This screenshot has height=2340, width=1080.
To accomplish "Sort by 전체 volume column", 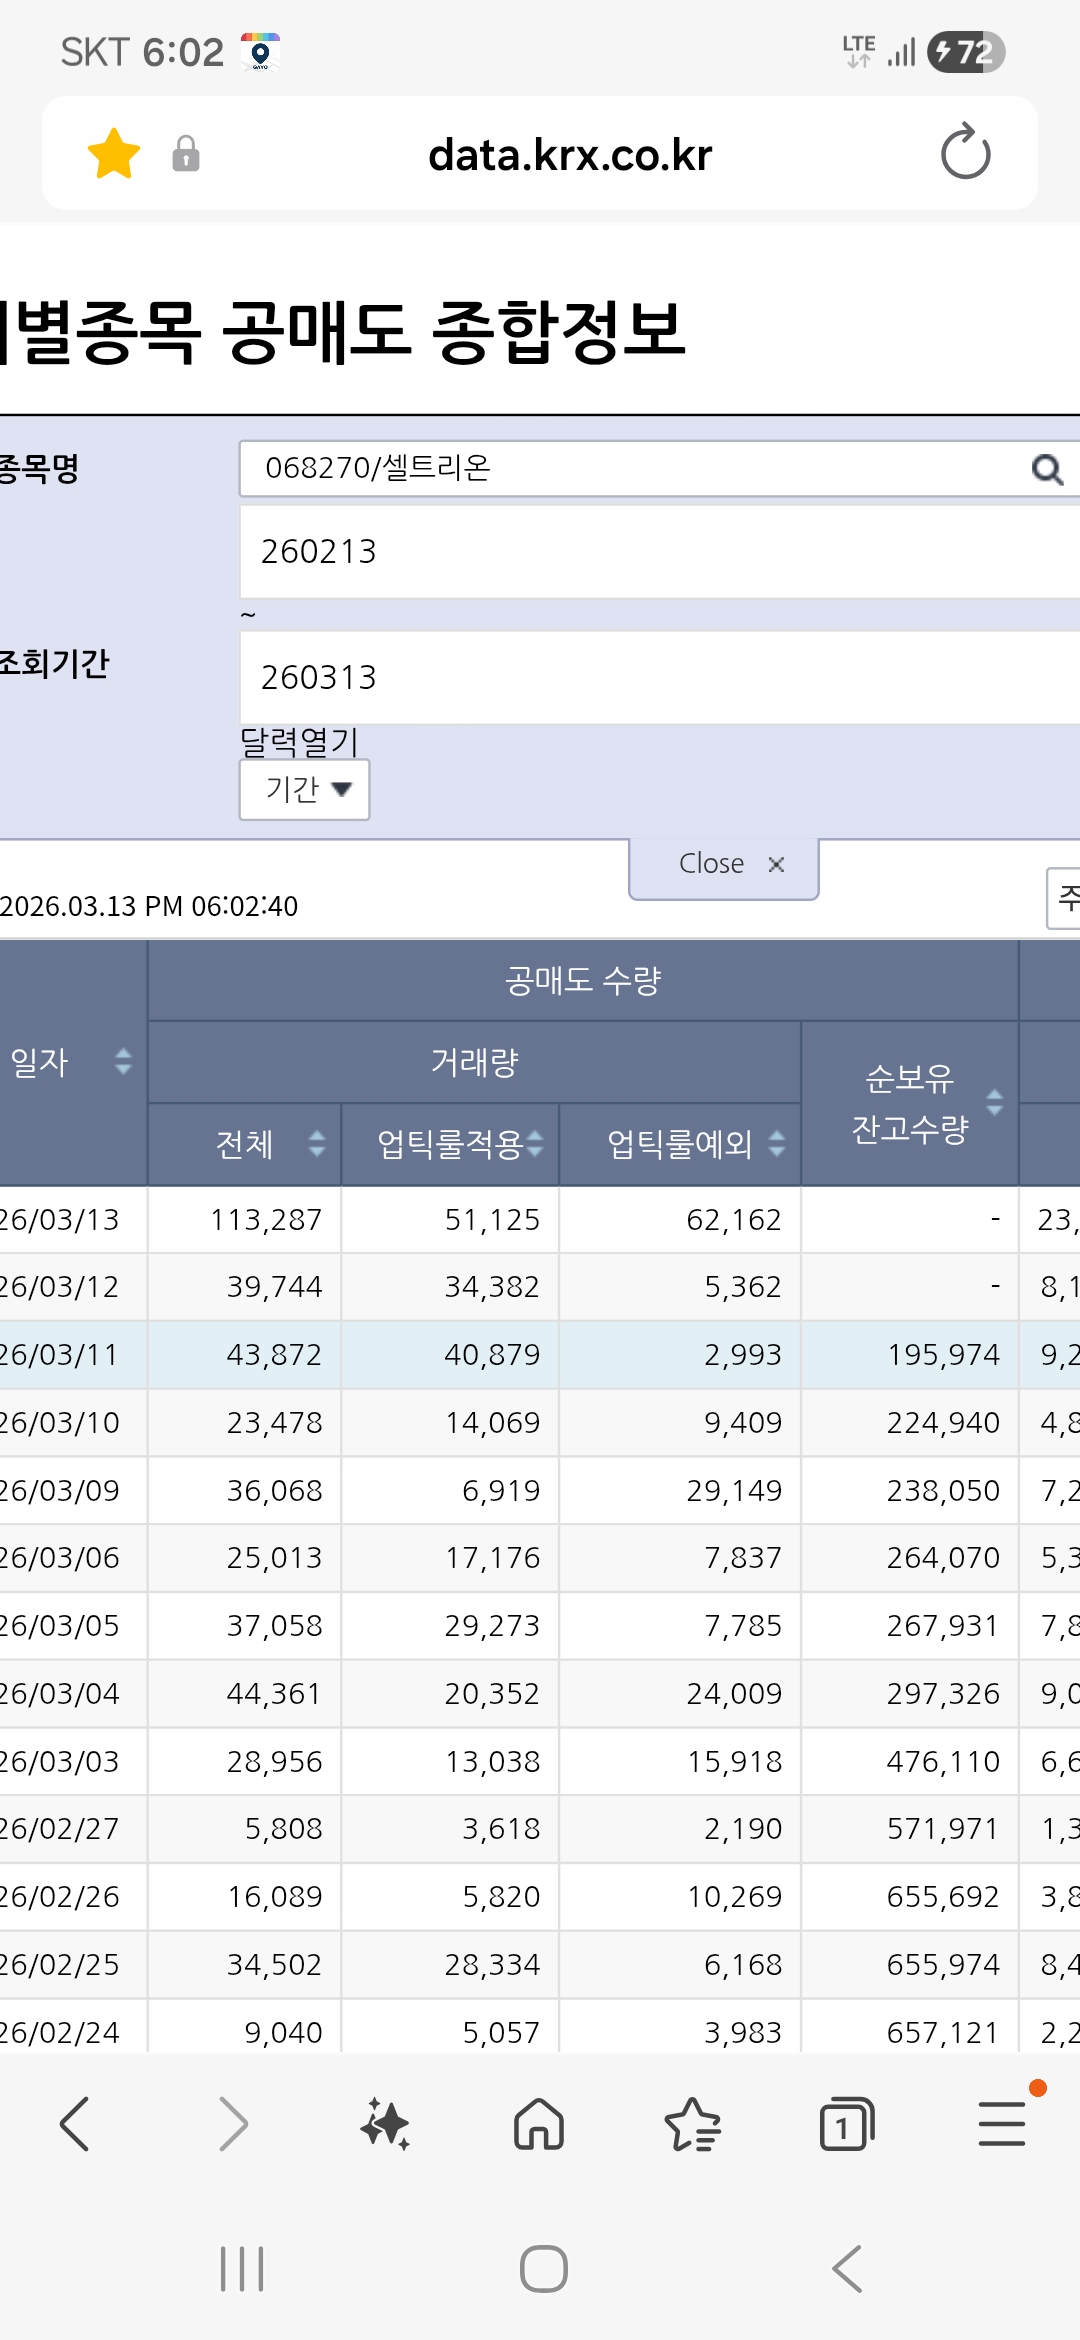I will point(317,1143).
